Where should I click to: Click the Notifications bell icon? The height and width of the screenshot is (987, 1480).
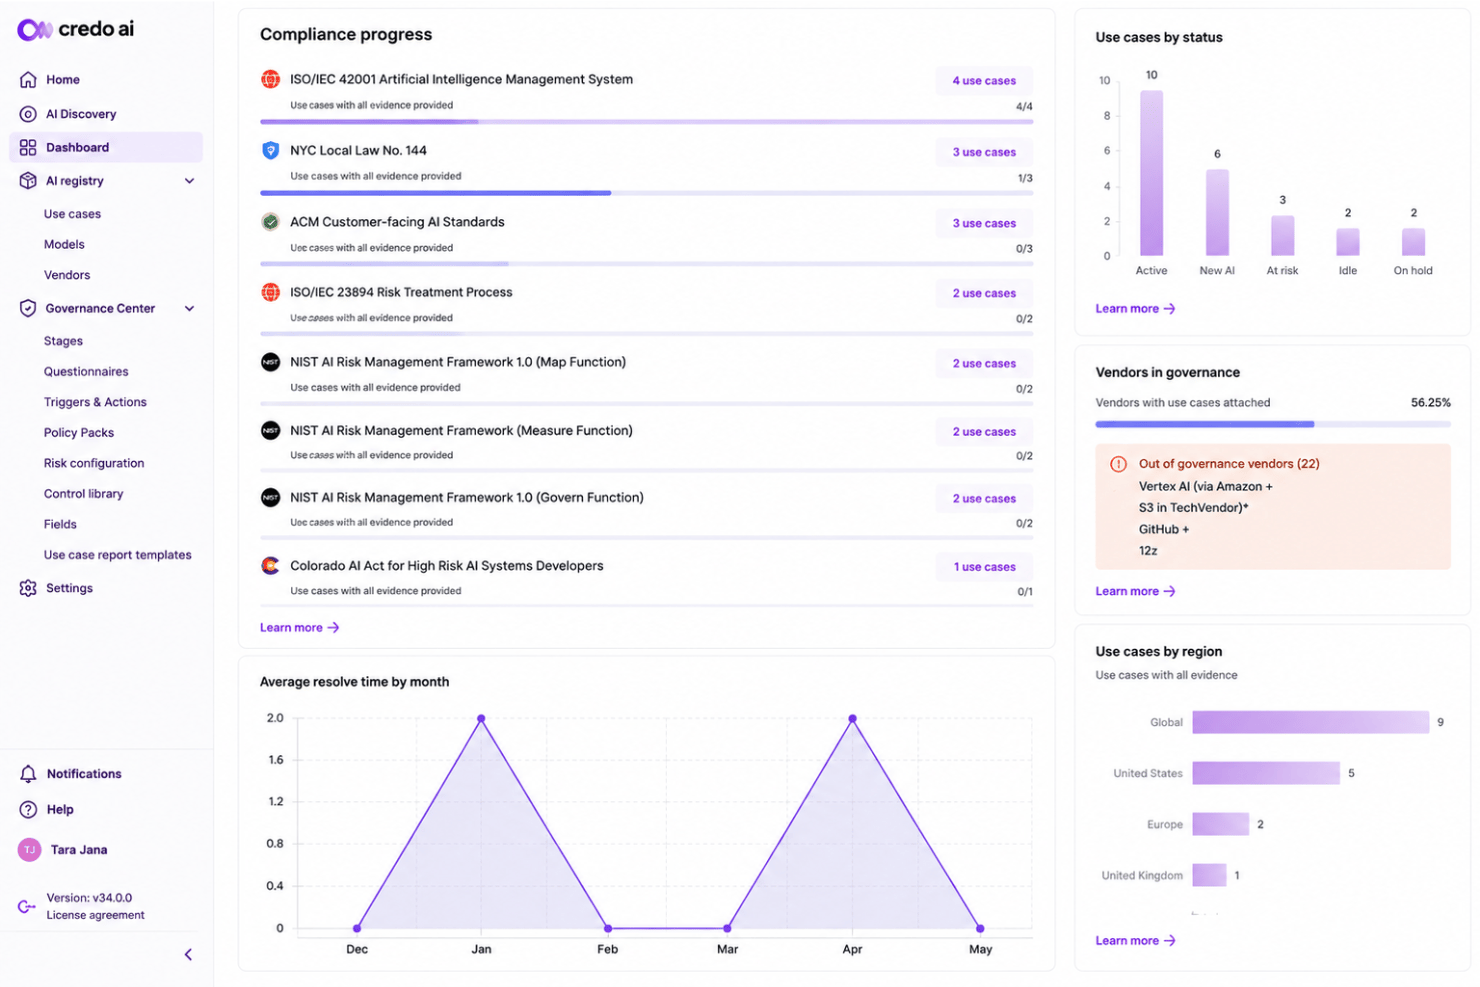pos(28,774)
